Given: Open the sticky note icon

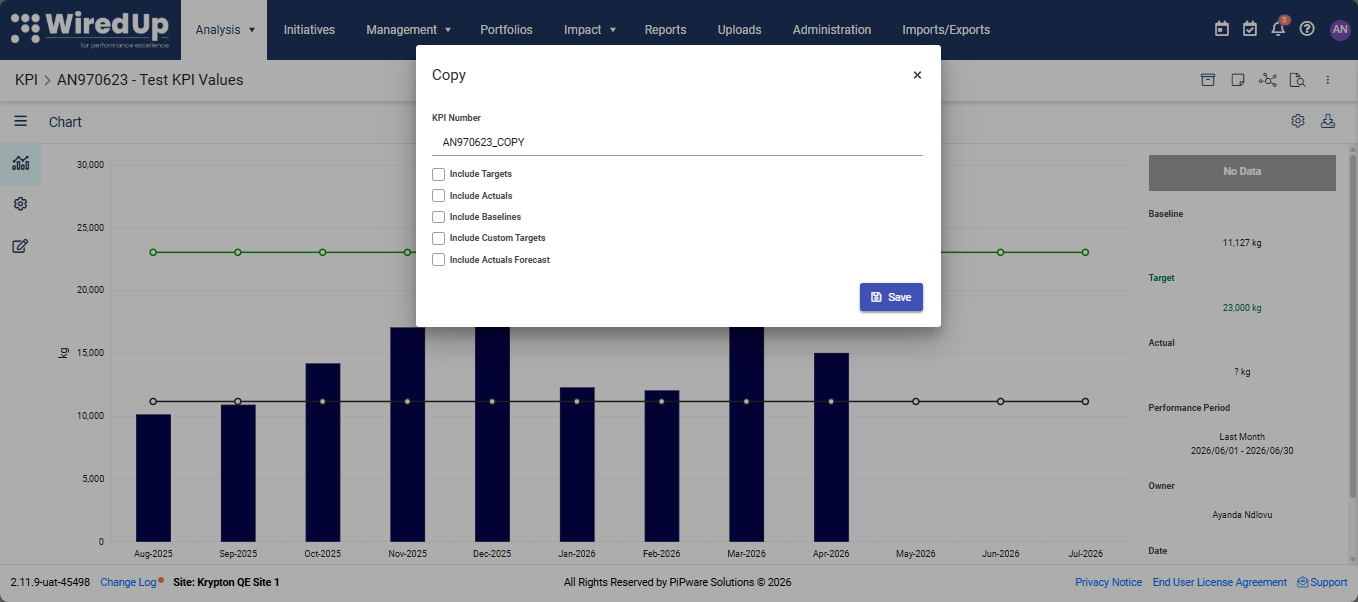Looking at the screenshot, I should [1237, 80].
